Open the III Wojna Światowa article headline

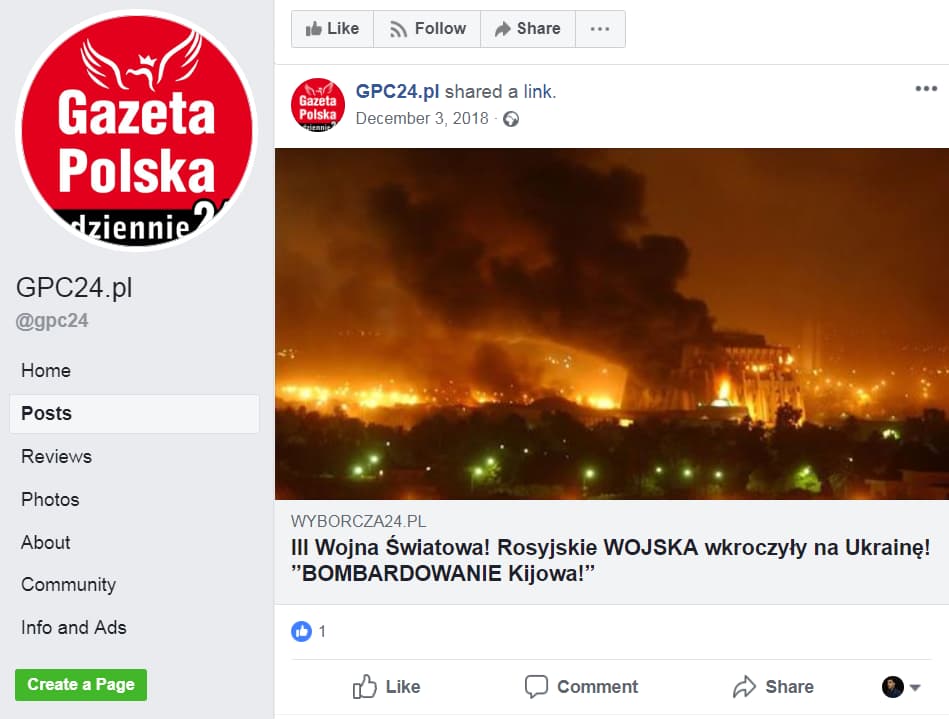(x=610, y=560)
